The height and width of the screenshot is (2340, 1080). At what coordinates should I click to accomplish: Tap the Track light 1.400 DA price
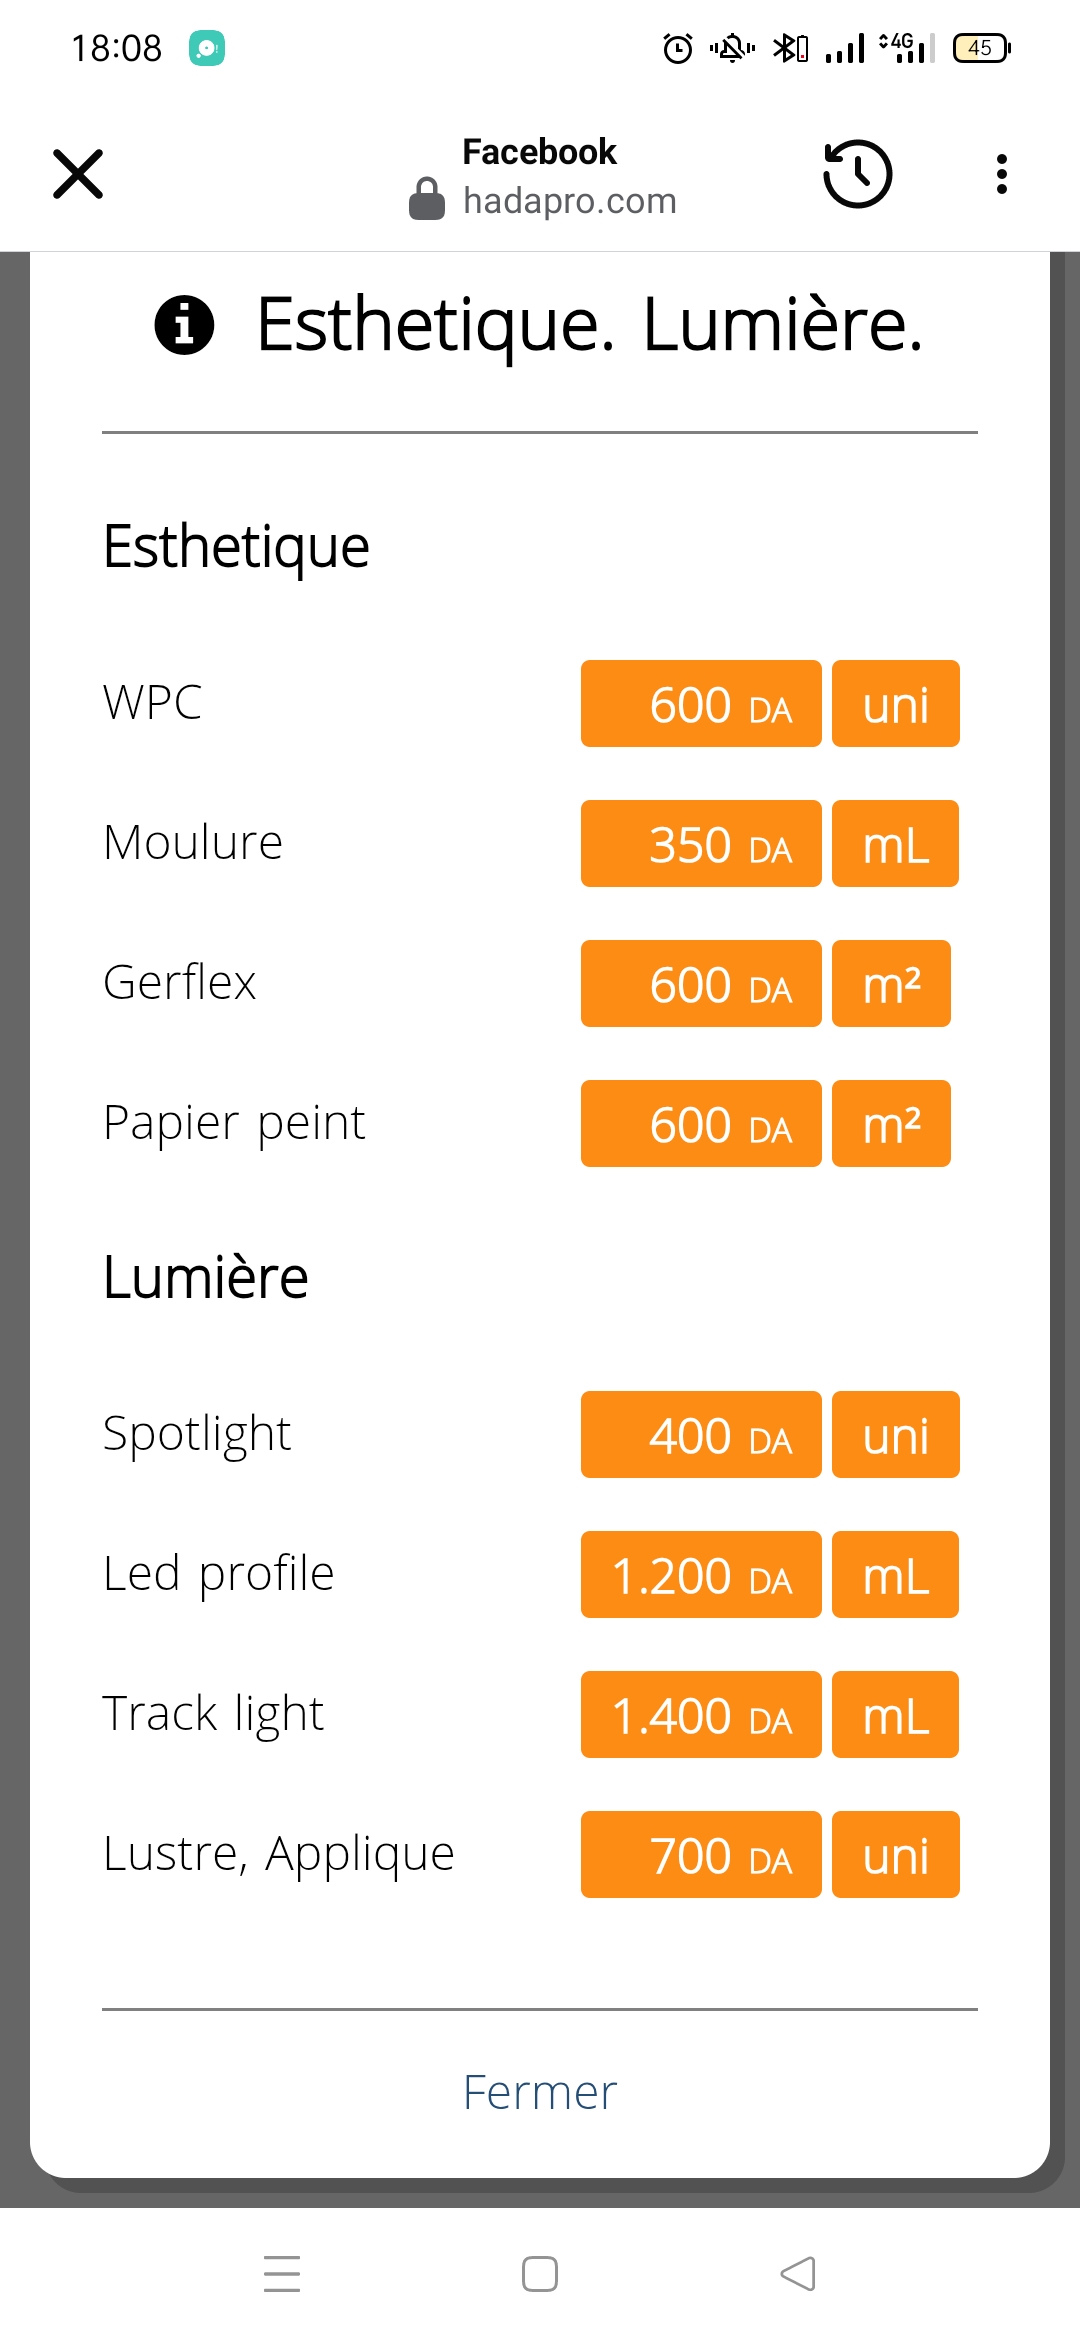pos(701,1715)
